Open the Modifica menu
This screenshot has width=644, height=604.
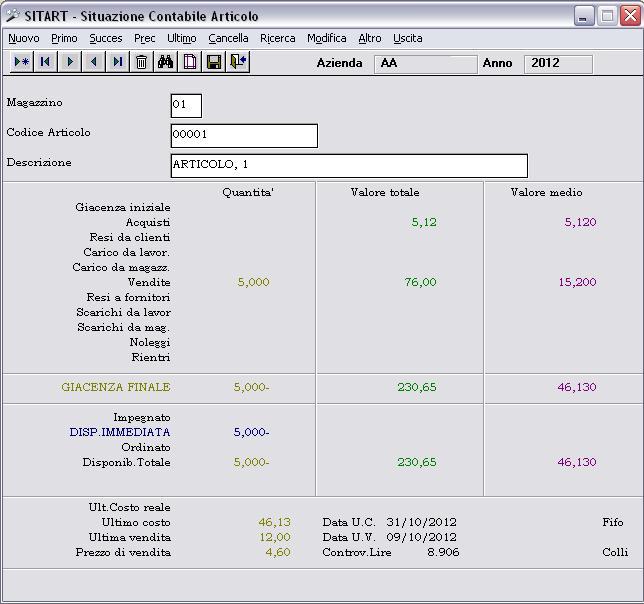(x=327, y=38)
